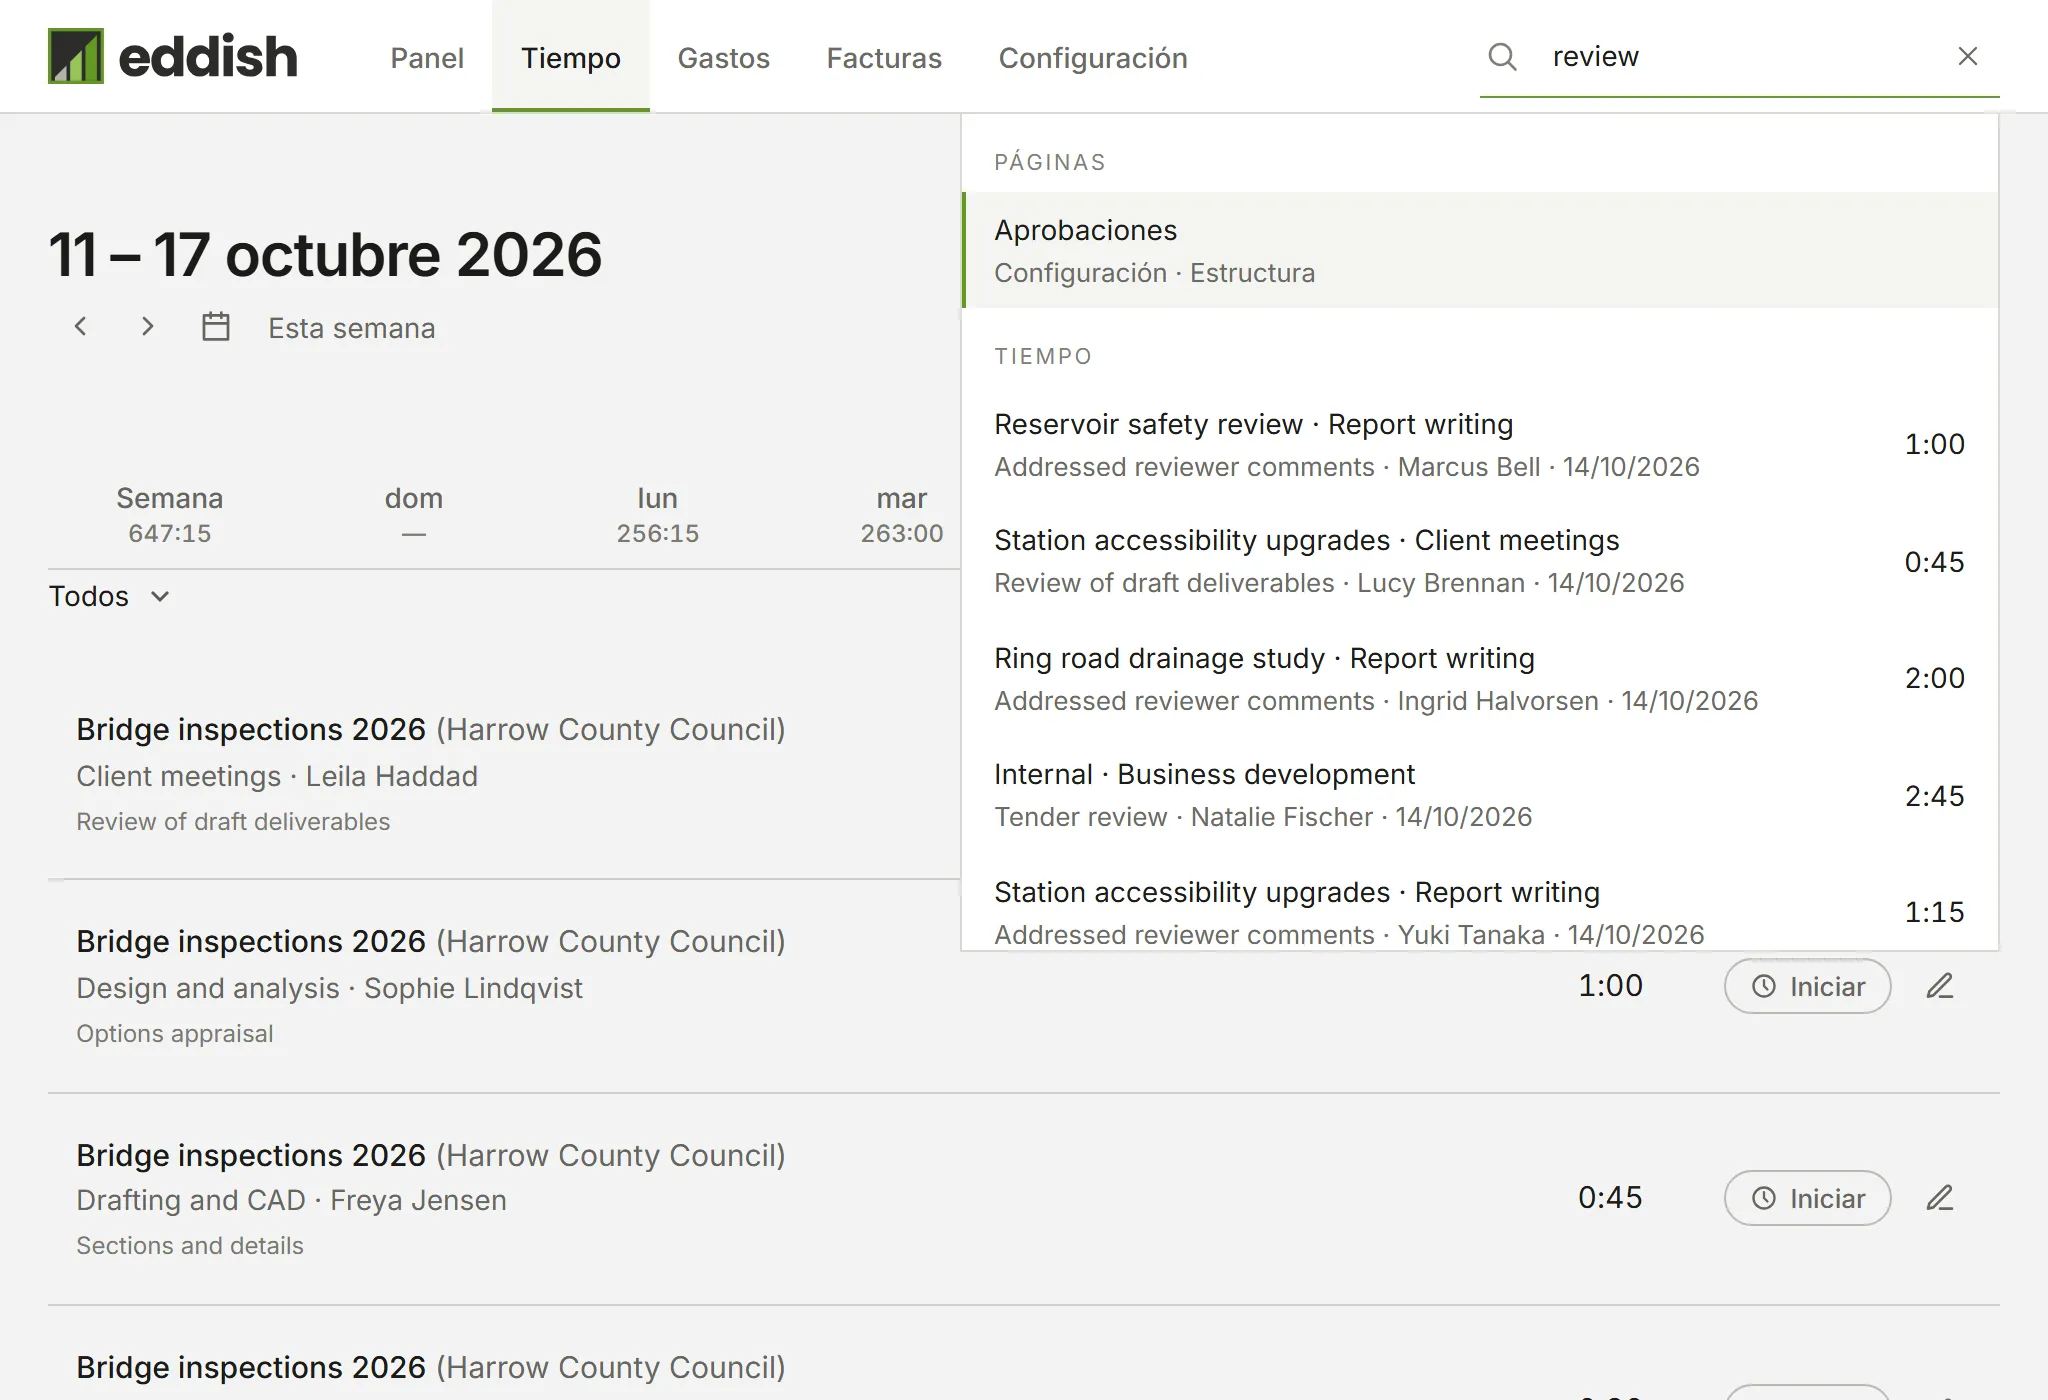
Task: Open the Gastos tab
Action: click(723, 57)
